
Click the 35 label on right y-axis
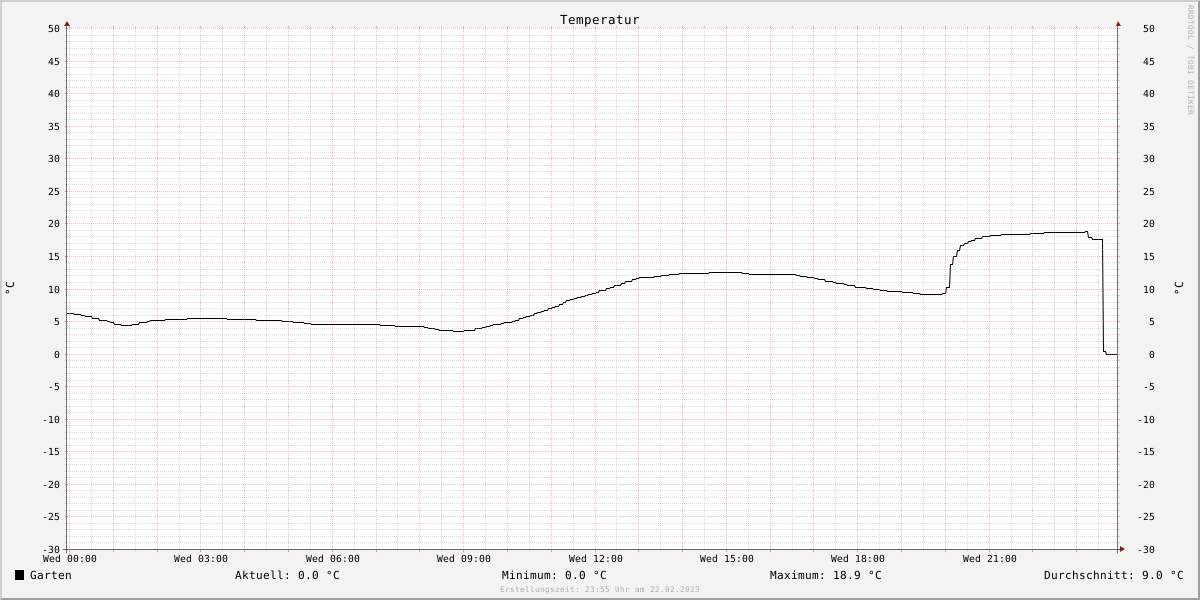[x=1149, y=126]
